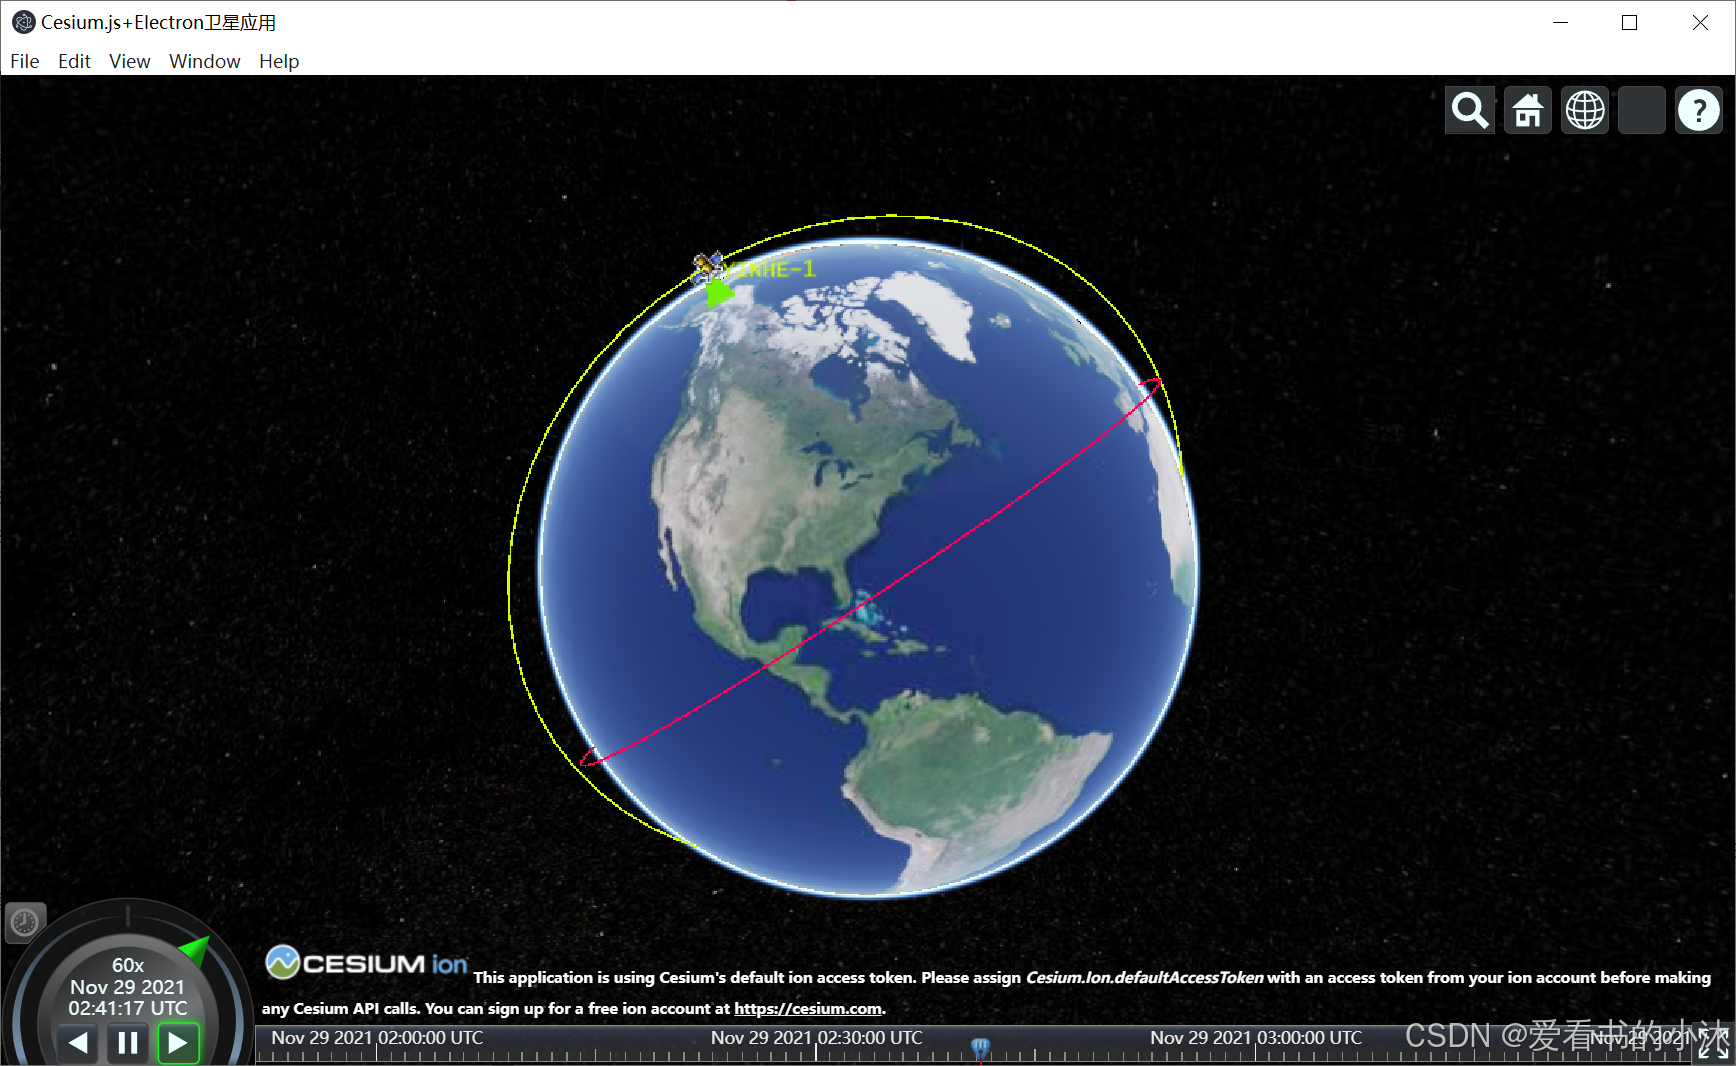
Task: Click timeline at 02:00:00 UTC label
Action: coord(377,1038)
